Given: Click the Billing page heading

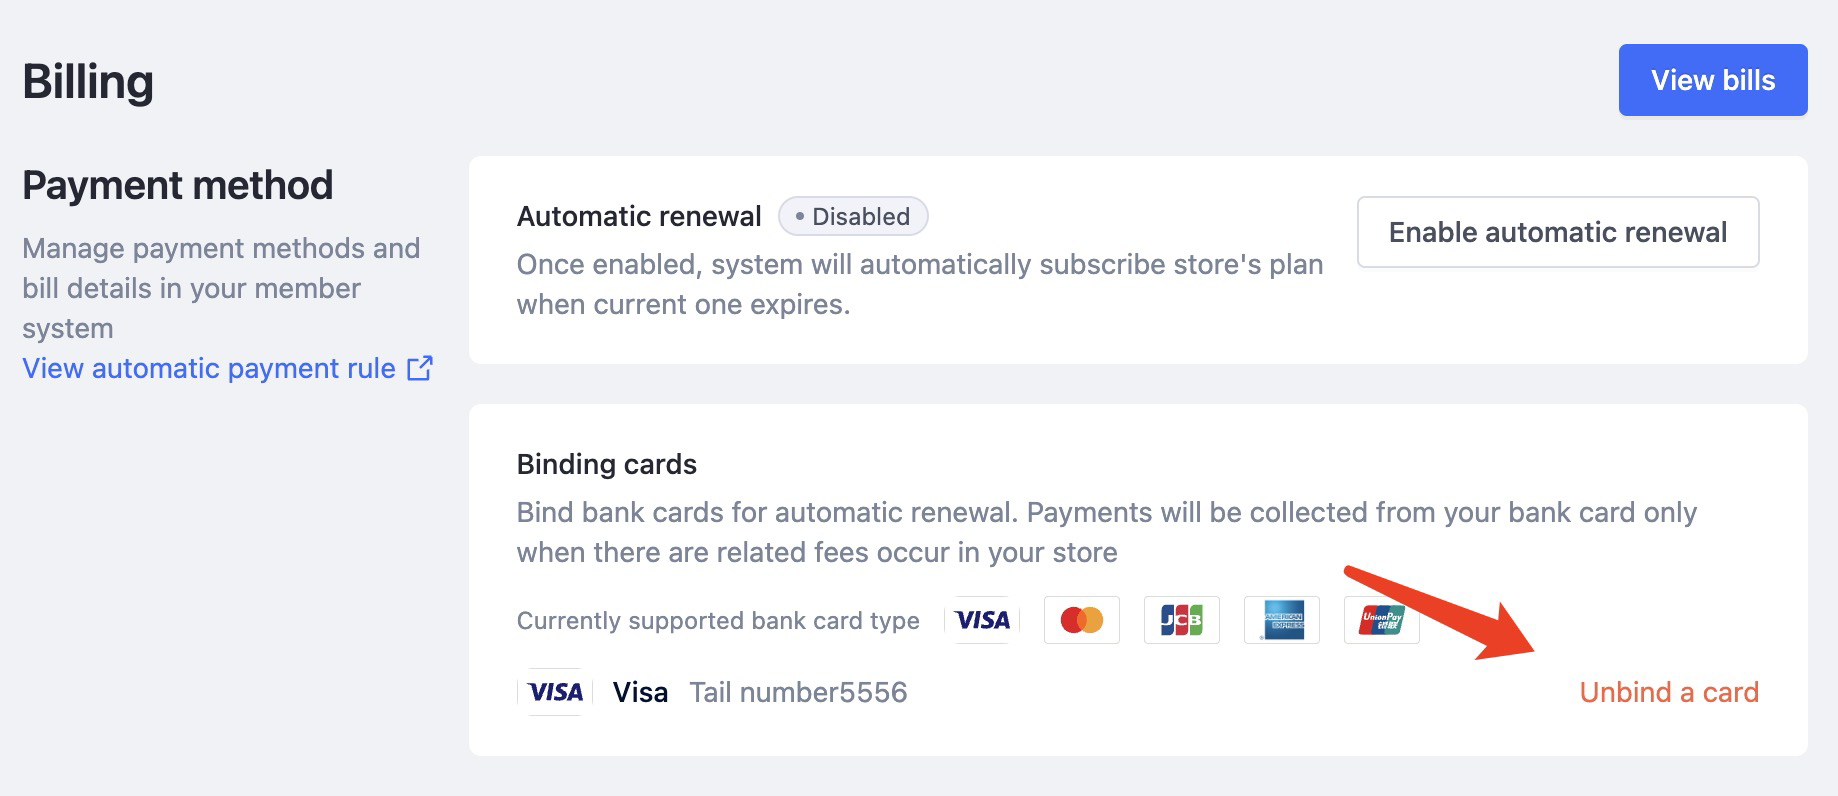Looking at the screenshot, I should 88,82.
